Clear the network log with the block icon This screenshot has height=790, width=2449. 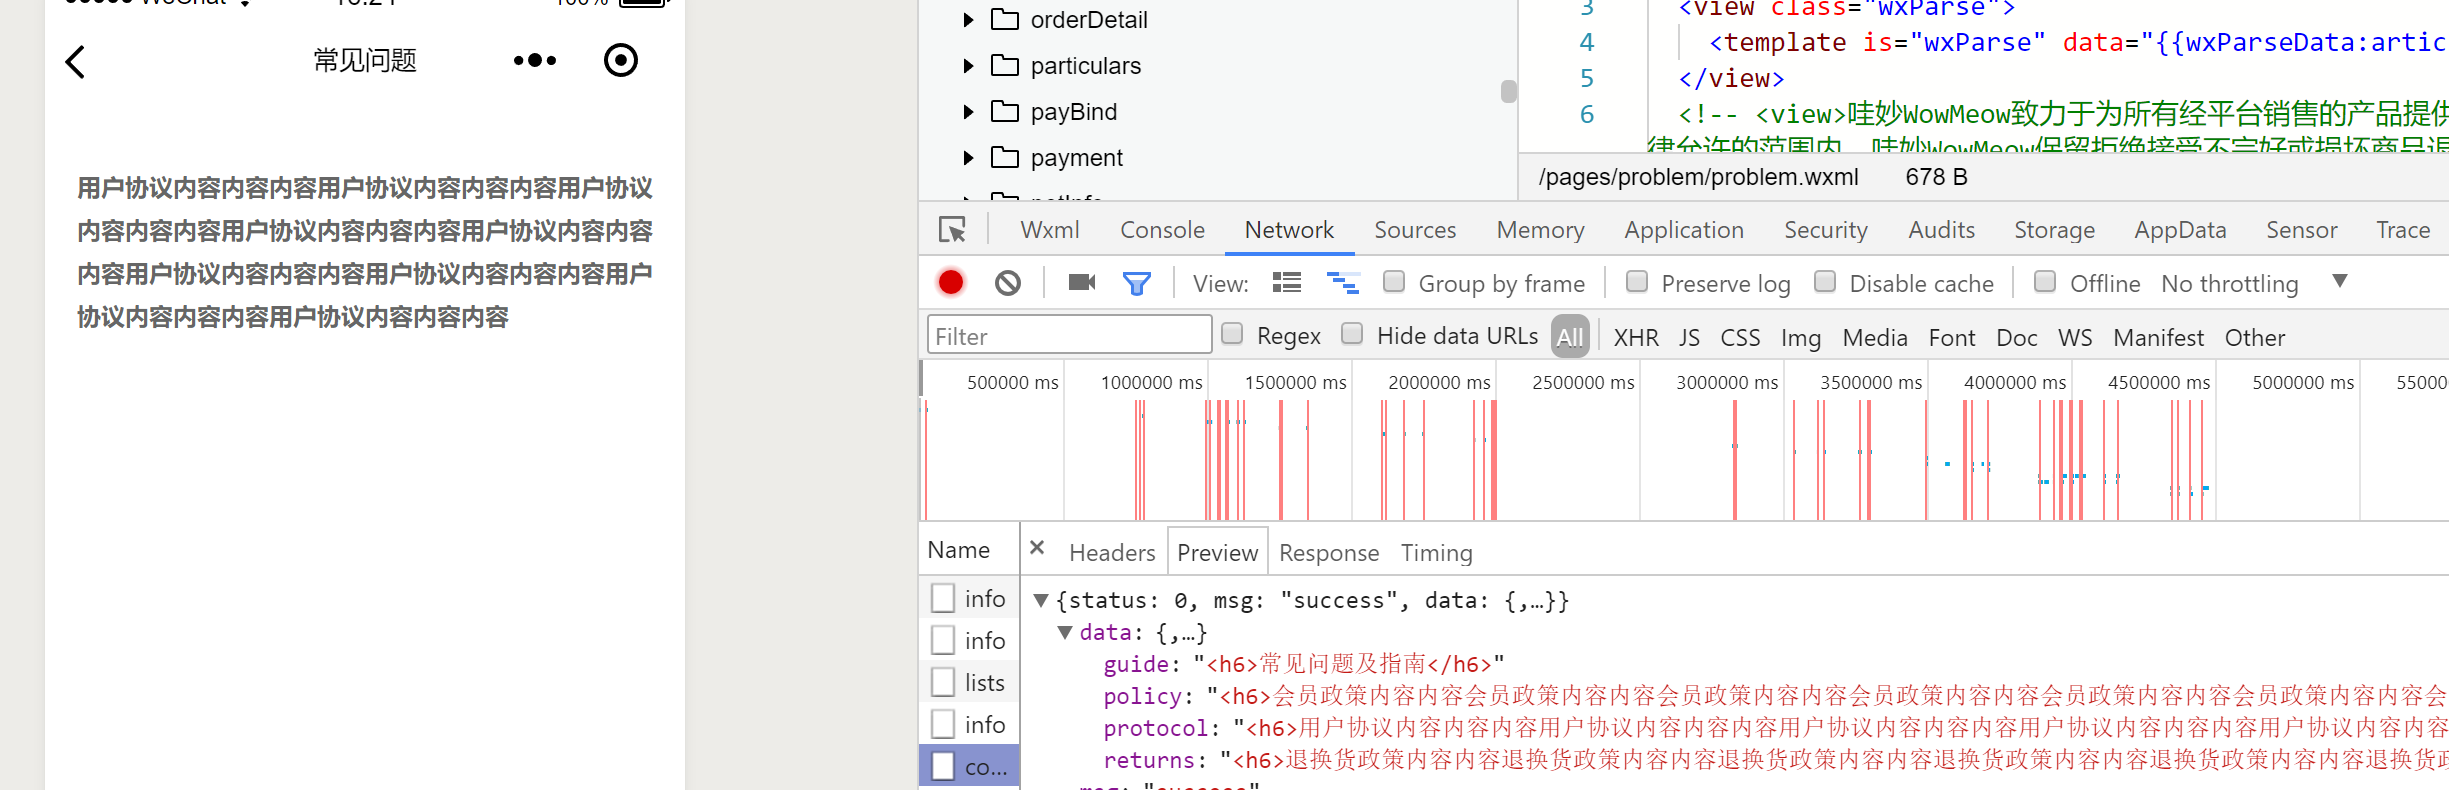pyautogui.click(x=1008, y=283)
